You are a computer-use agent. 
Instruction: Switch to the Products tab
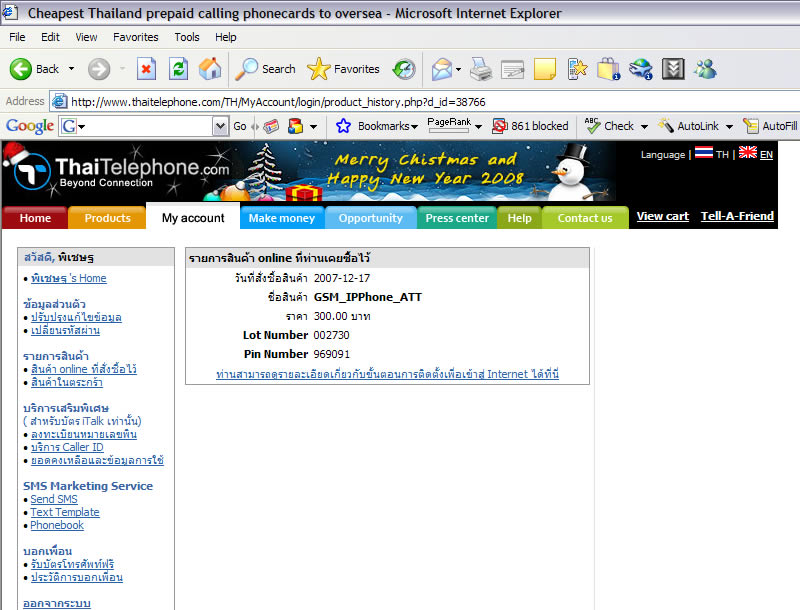point(107,218)
